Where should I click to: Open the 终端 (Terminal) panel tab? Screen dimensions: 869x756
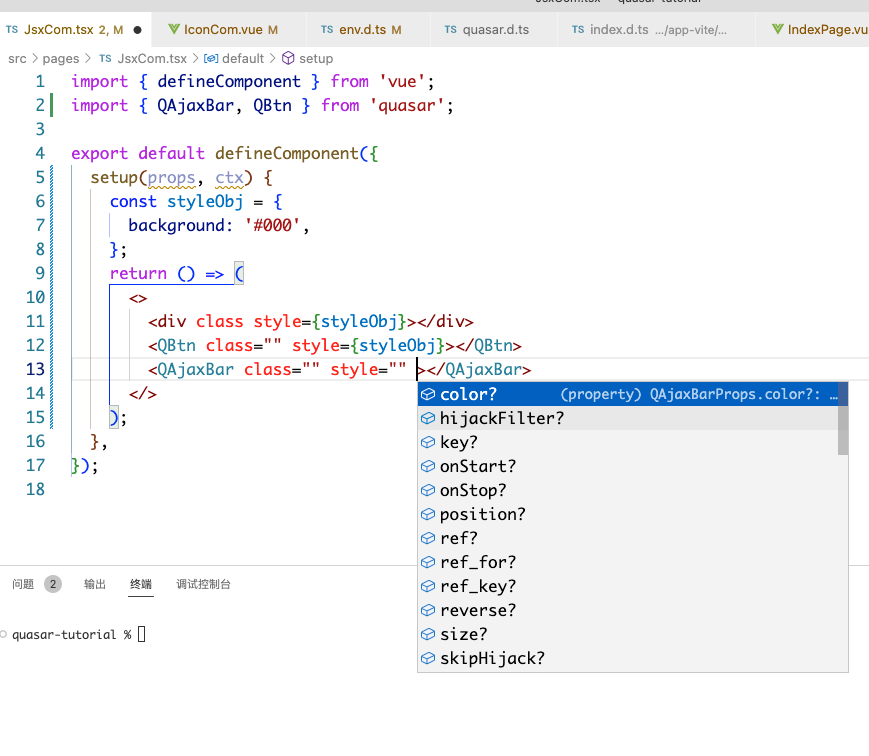tap(141, 584)
